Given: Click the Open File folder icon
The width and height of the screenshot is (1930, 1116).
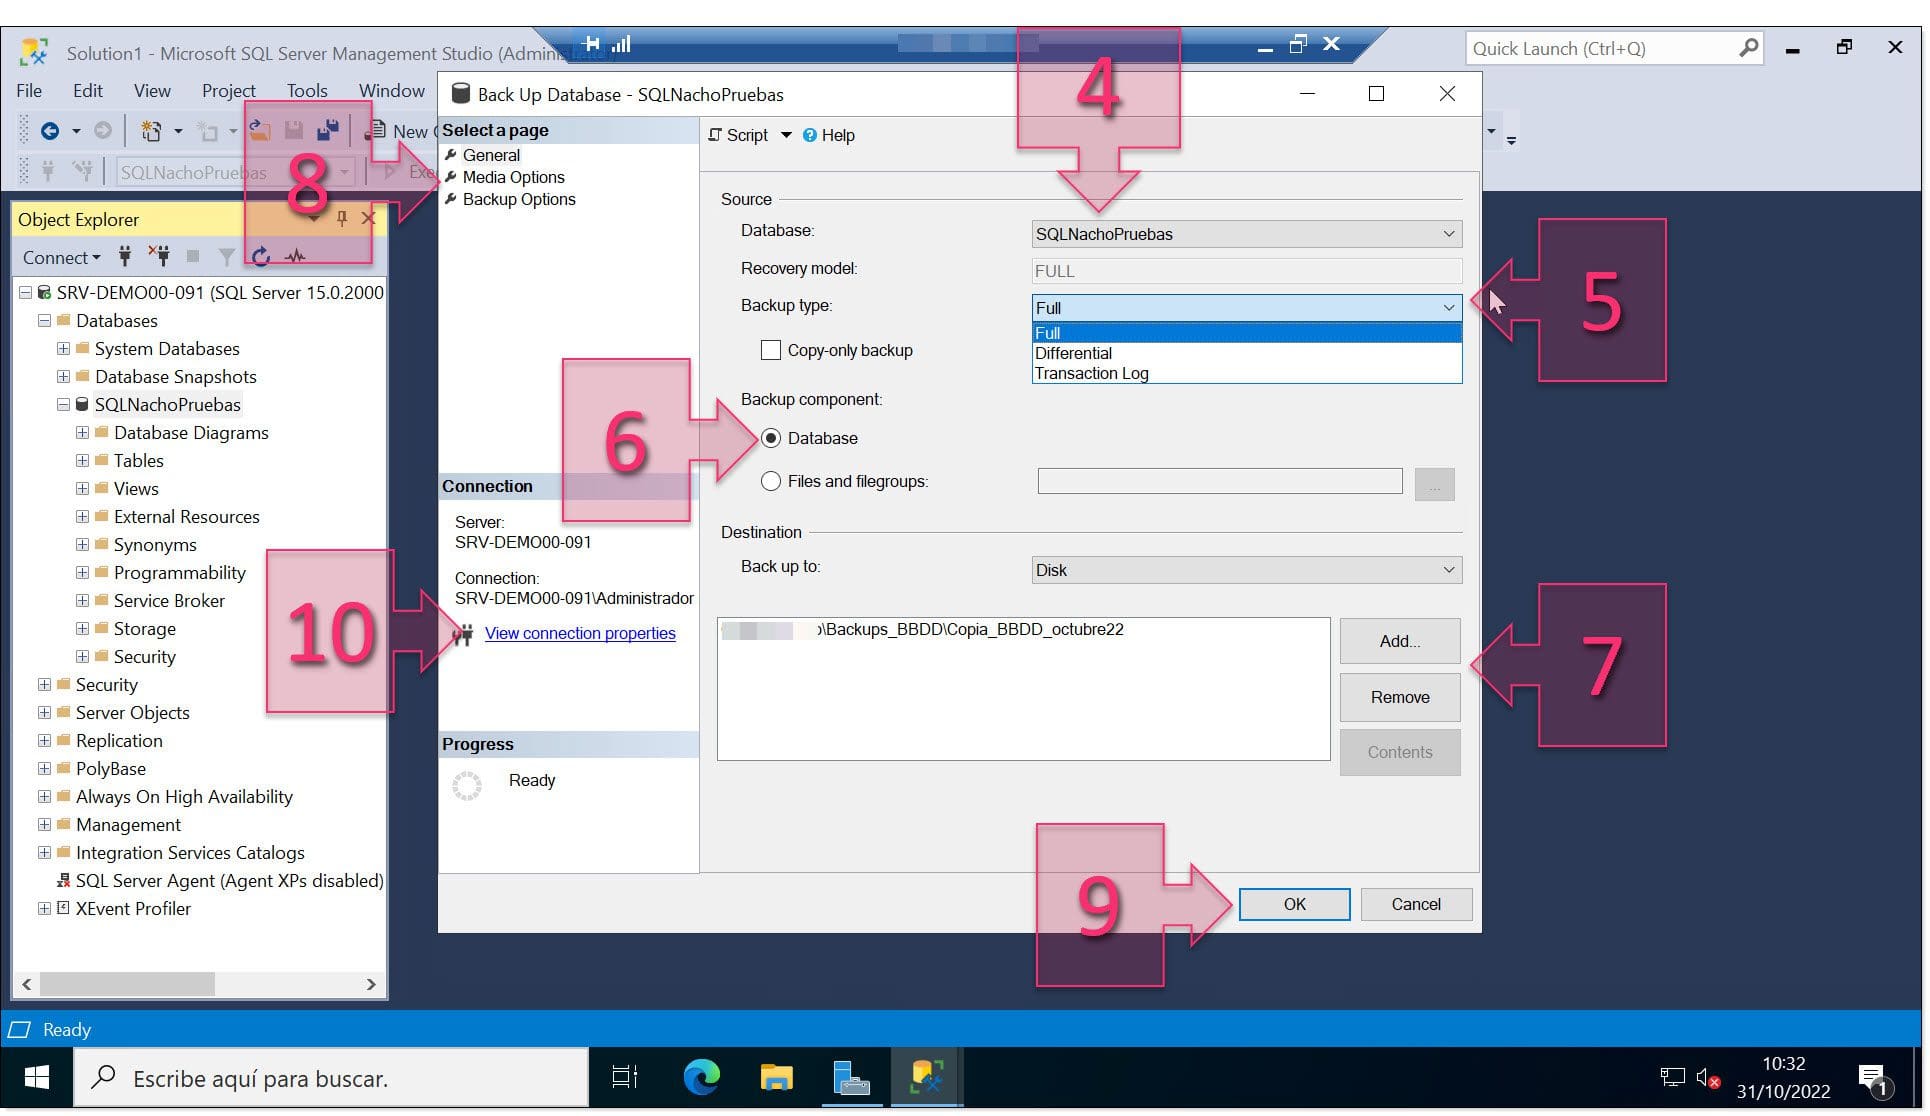Looking at the screenshot, I should pyautogui.click(x=260, y=130).
